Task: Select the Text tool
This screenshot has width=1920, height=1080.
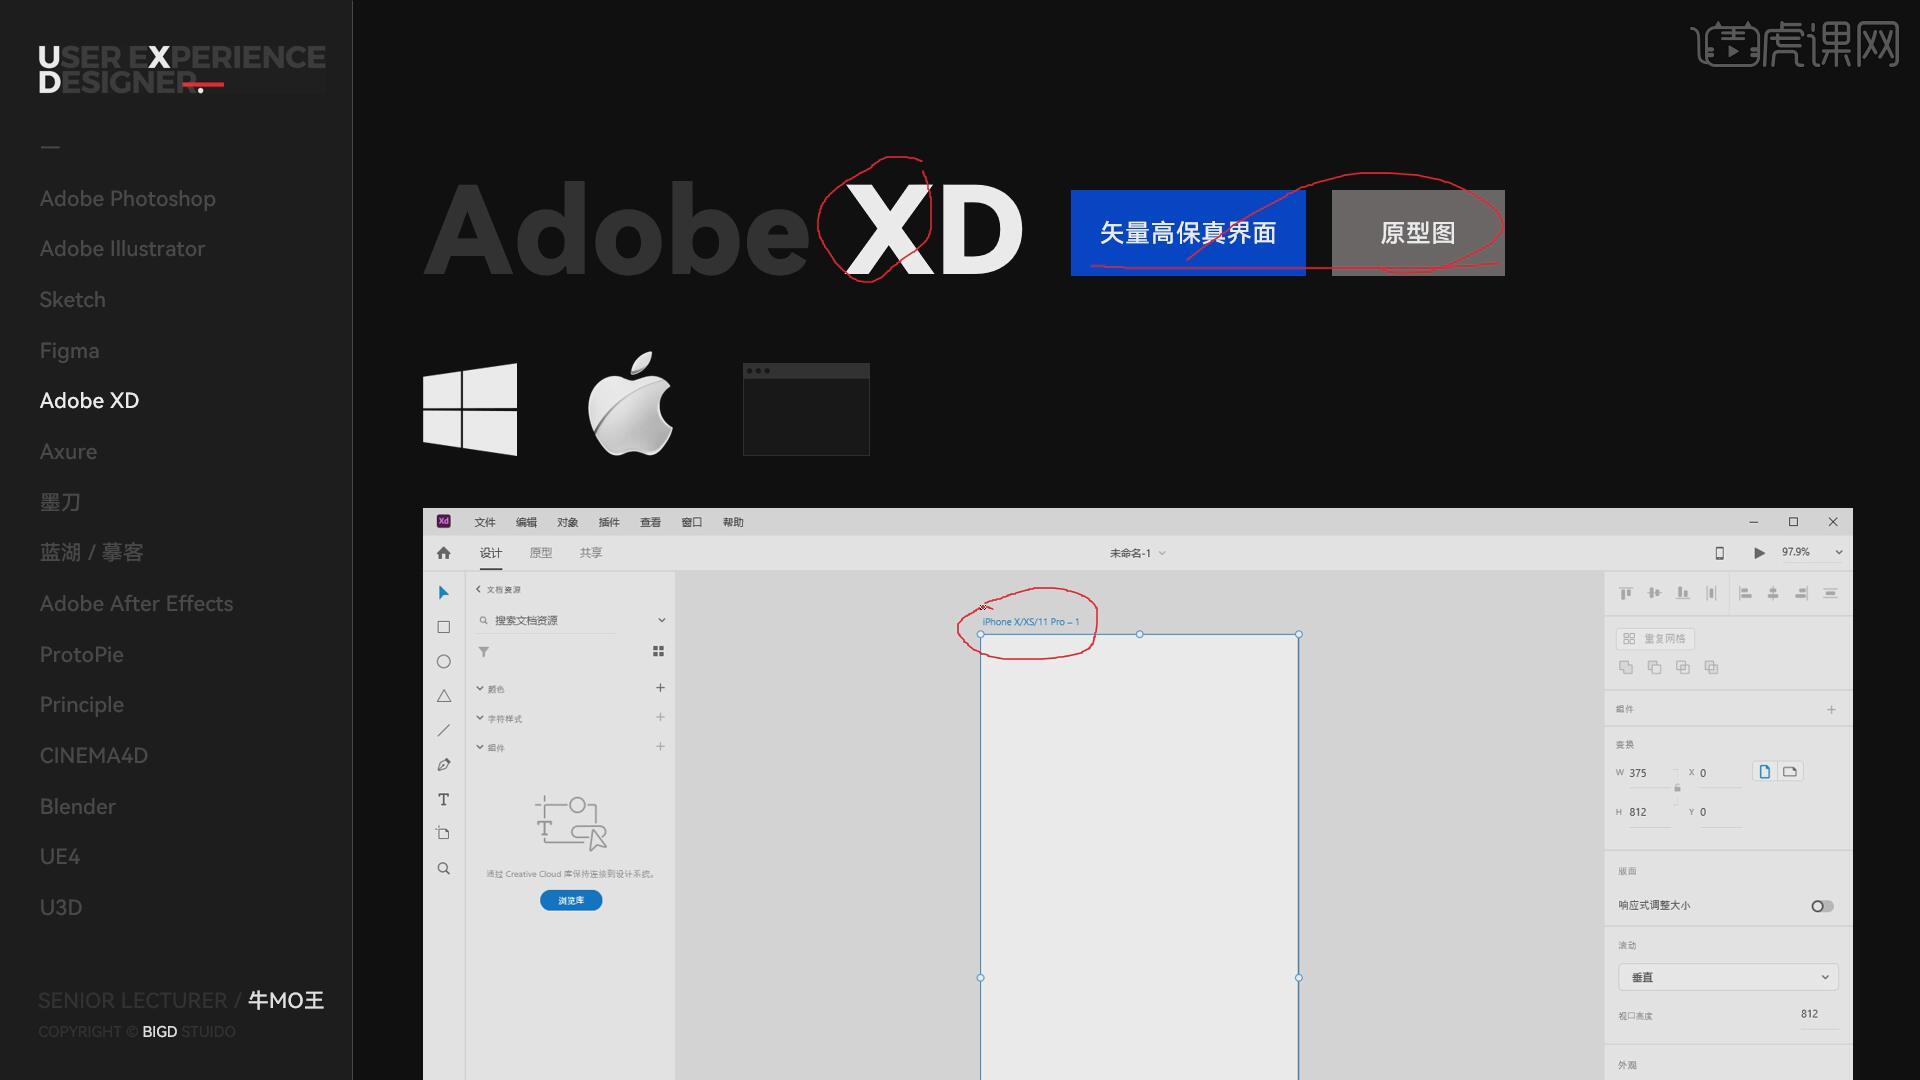Action: pyautogui.click(x=444, y=799)
